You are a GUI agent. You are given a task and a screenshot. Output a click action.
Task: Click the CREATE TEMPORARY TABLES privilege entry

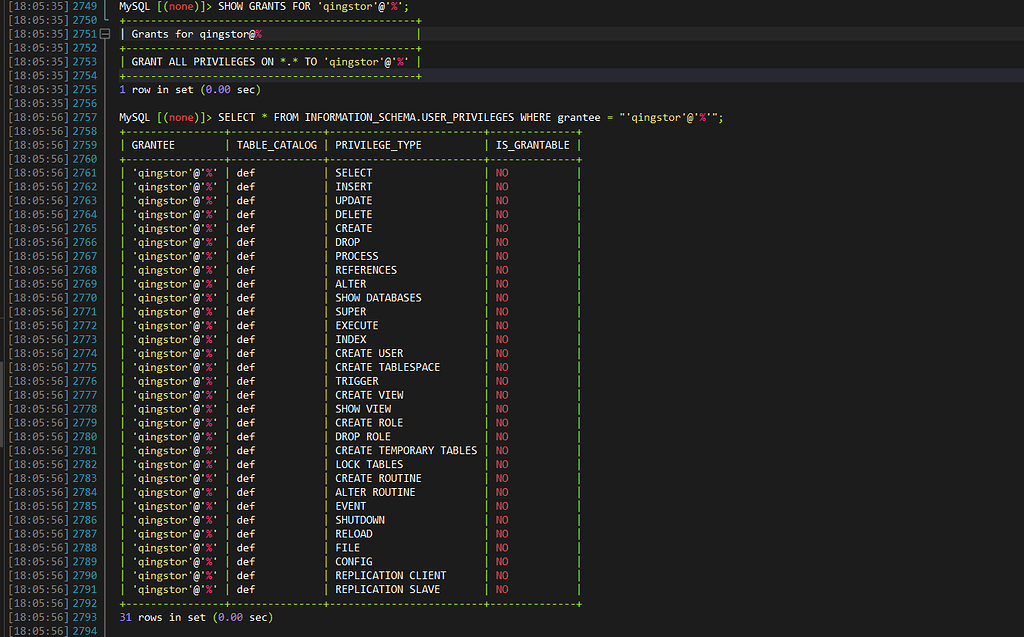[406, 451]
